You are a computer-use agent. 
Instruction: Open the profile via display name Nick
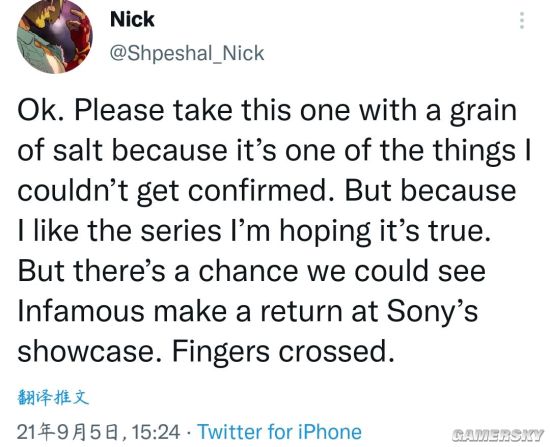[x=132, y=19]
